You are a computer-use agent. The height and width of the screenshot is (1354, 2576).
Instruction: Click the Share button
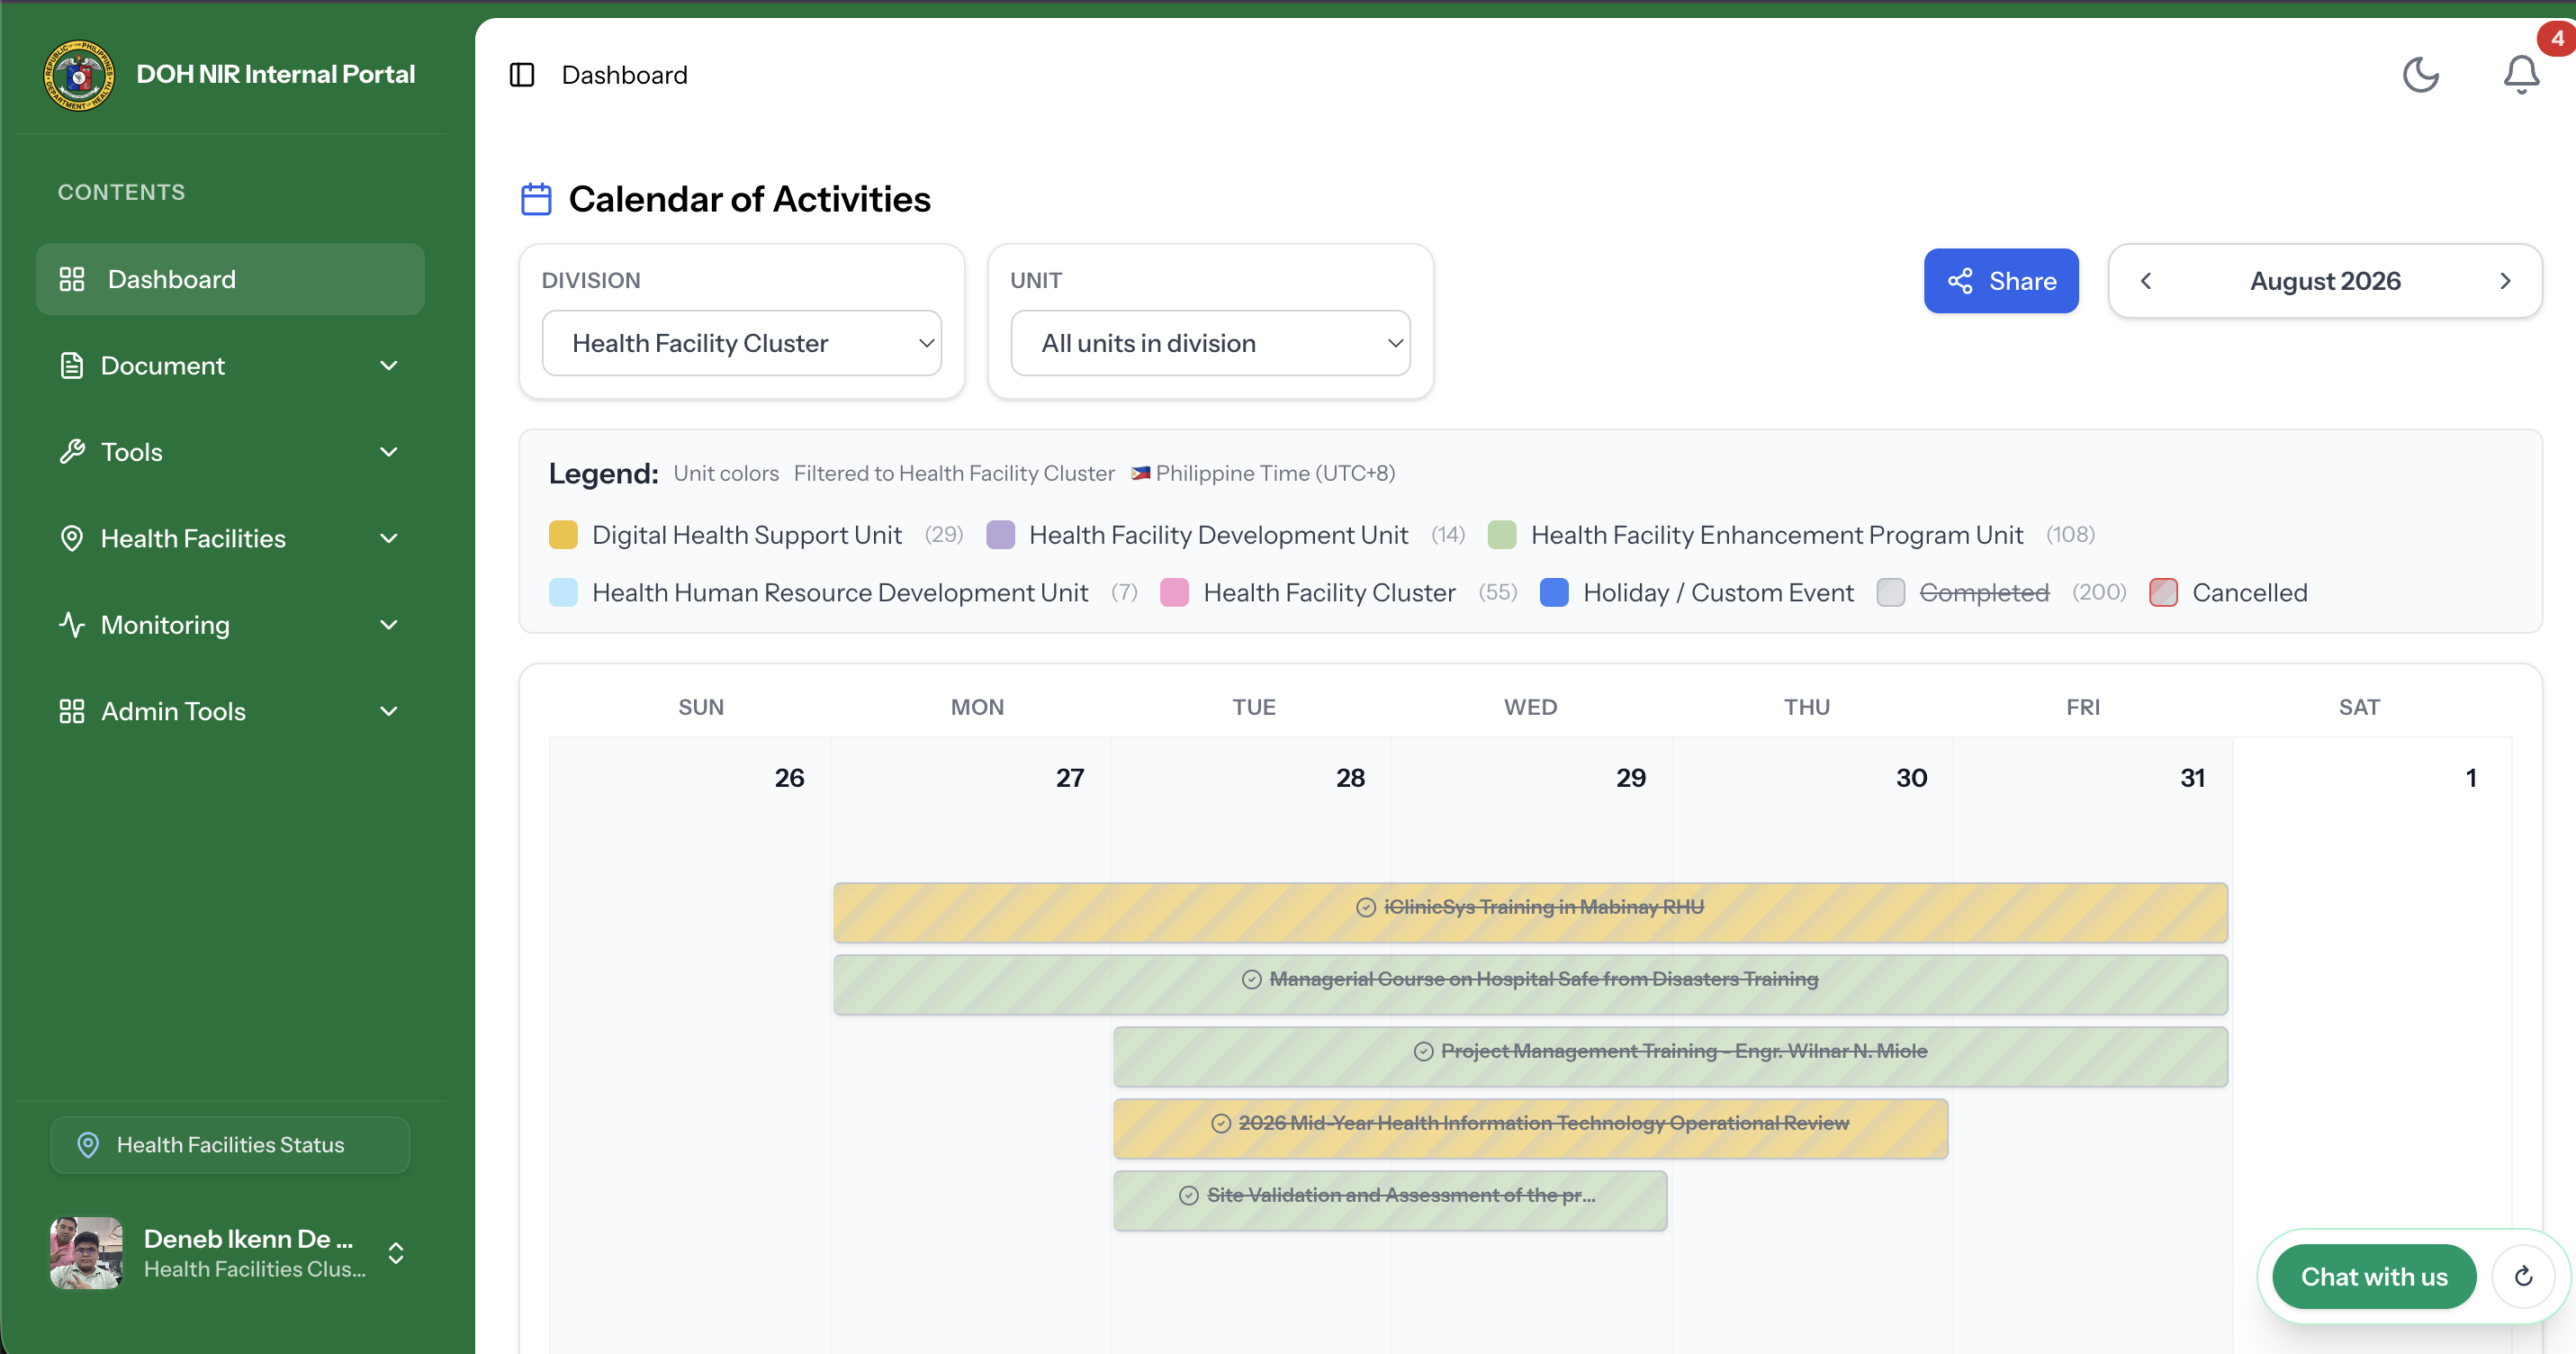2001,281
